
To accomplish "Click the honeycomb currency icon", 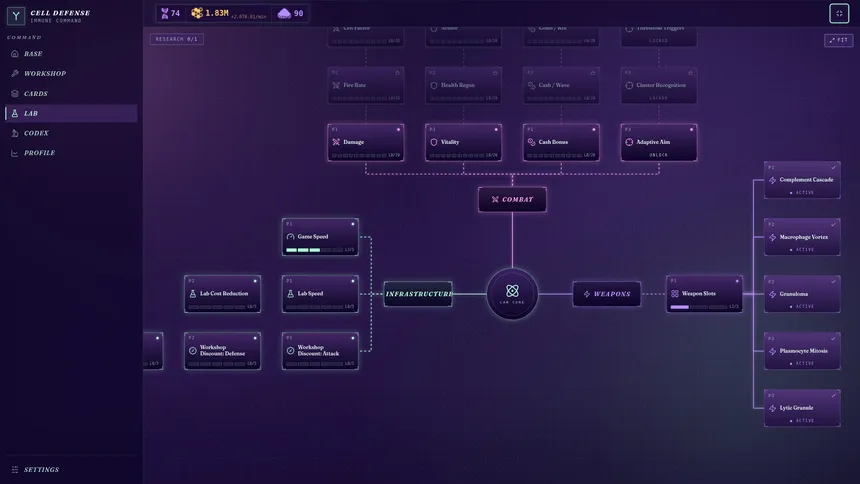I will (x=197, y=13).
